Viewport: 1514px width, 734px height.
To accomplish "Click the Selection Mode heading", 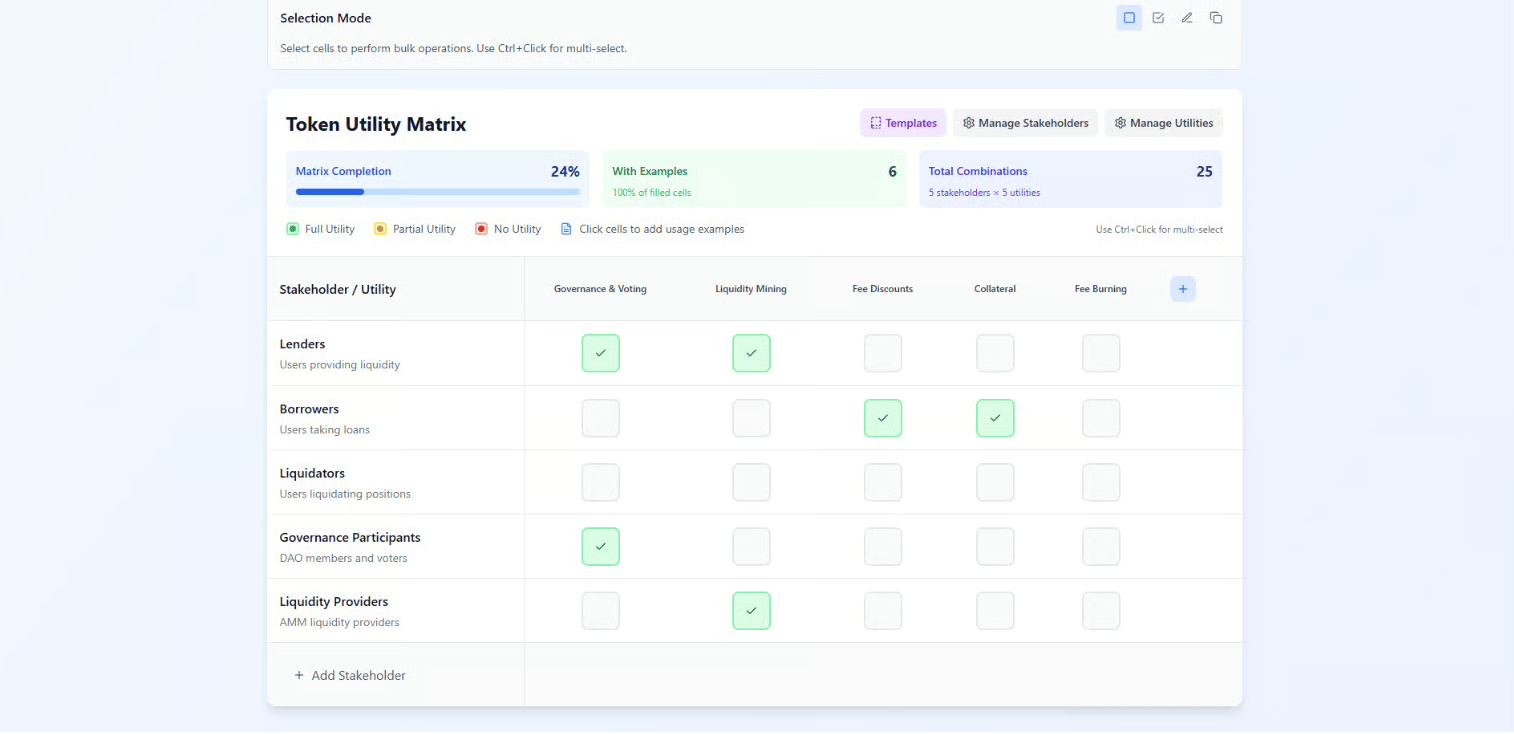I will tap(326, 18).
